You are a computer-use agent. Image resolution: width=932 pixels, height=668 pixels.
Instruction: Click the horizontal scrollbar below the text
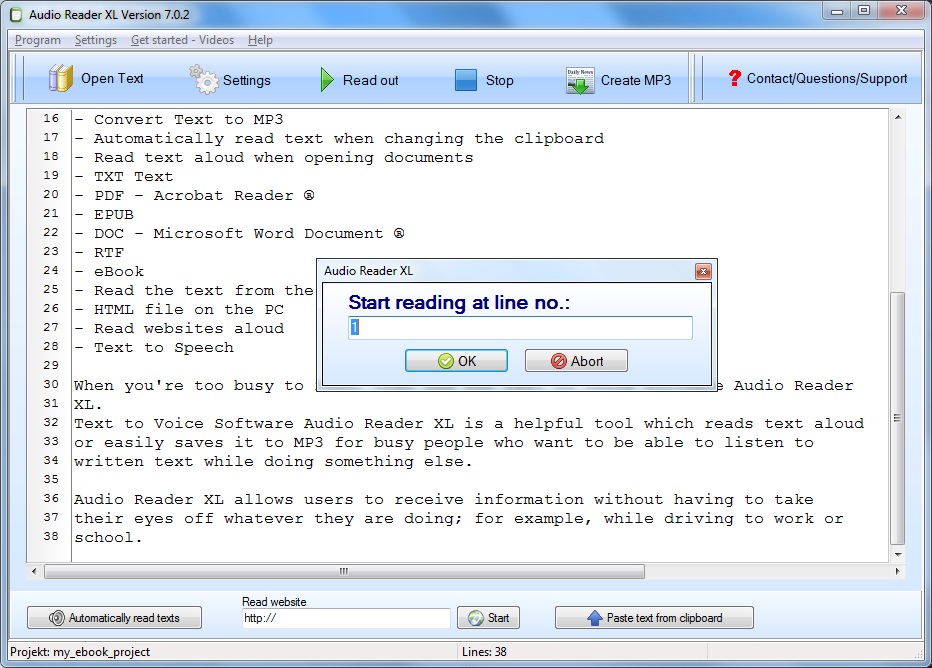tap(342, 572)
